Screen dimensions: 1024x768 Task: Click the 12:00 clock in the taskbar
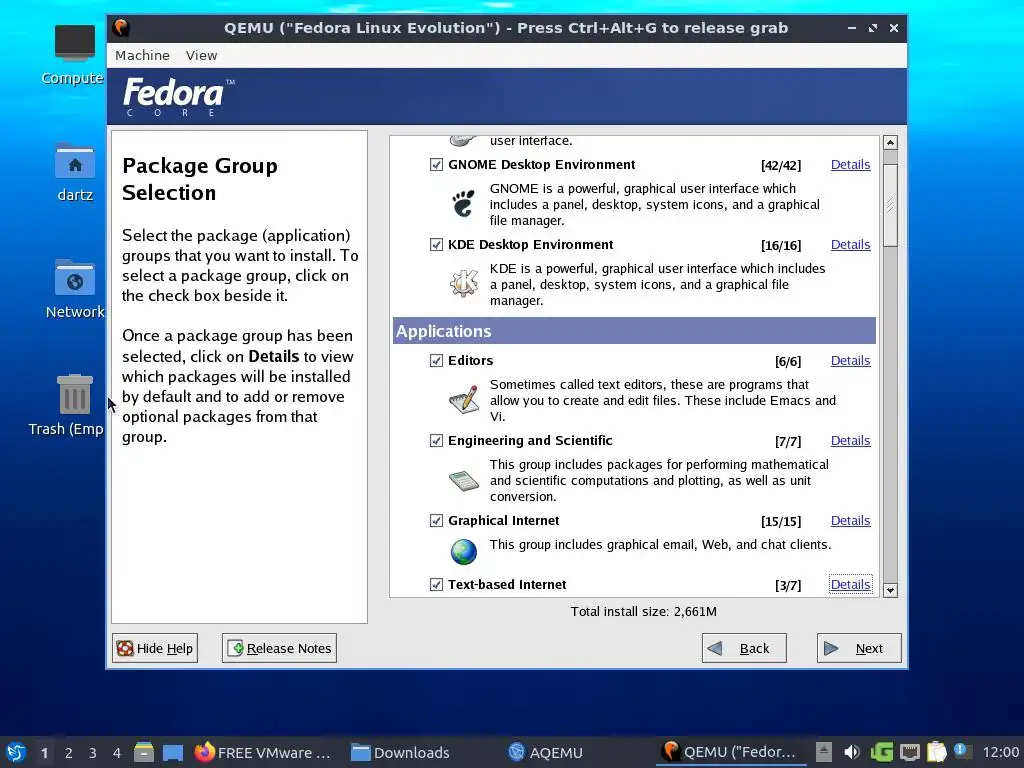tap(1000, 752)
